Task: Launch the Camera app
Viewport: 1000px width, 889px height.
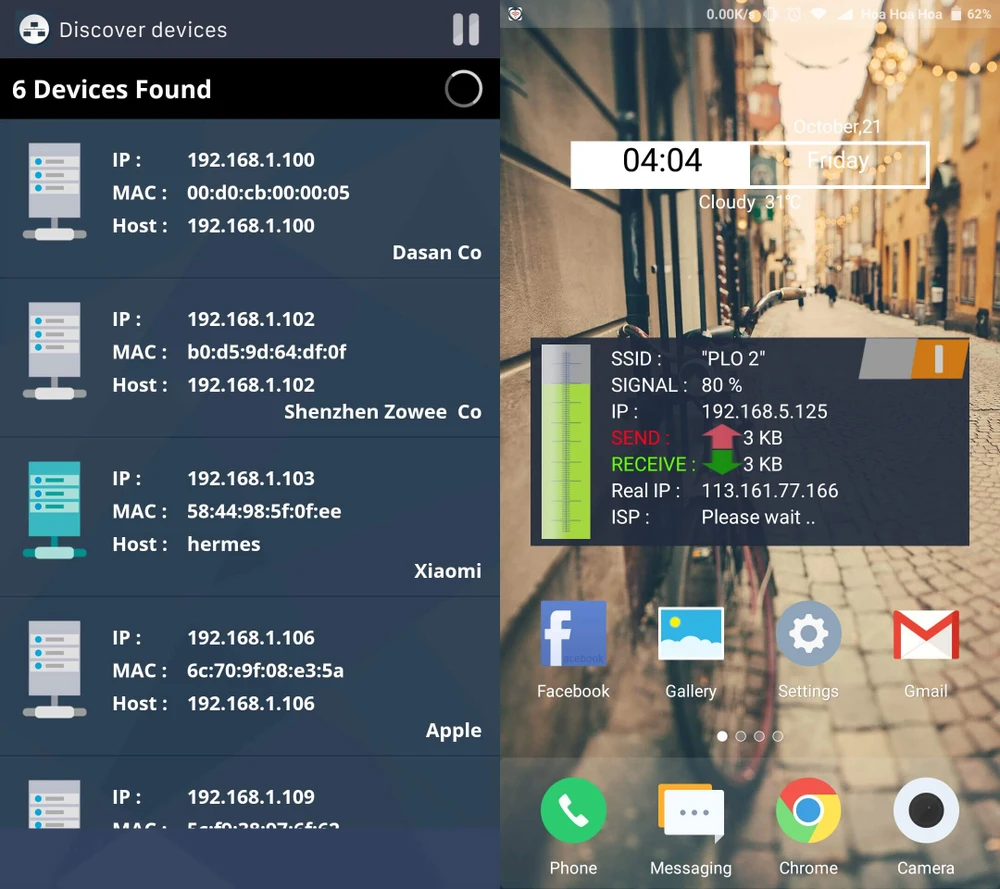Action: click(x=925, y=811)
